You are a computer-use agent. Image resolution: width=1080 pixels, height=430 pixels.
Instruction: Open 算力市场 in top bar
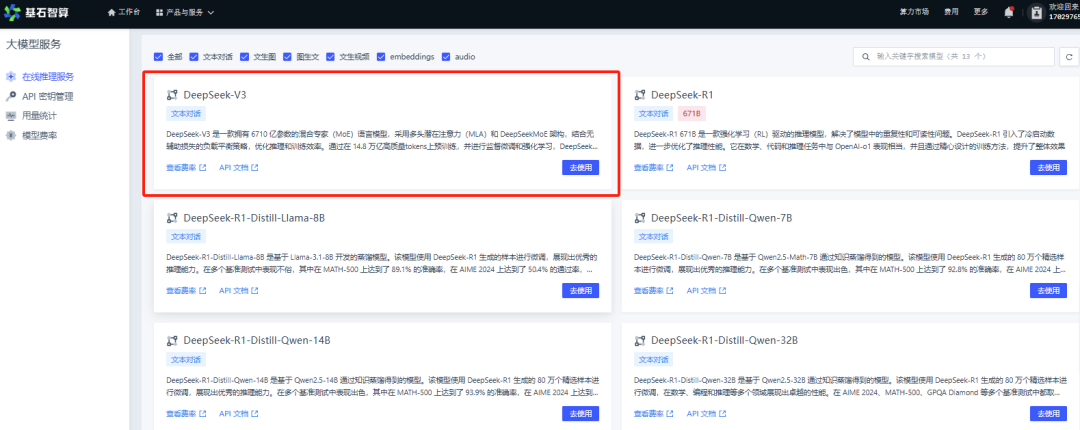[x=914, y=12]
